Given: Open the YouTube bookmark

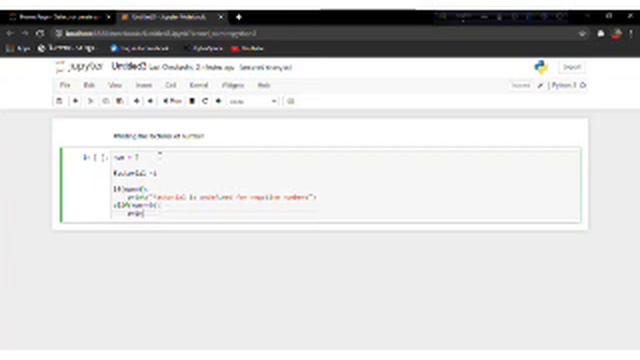Looking at the screenshot, I should 247,49.
